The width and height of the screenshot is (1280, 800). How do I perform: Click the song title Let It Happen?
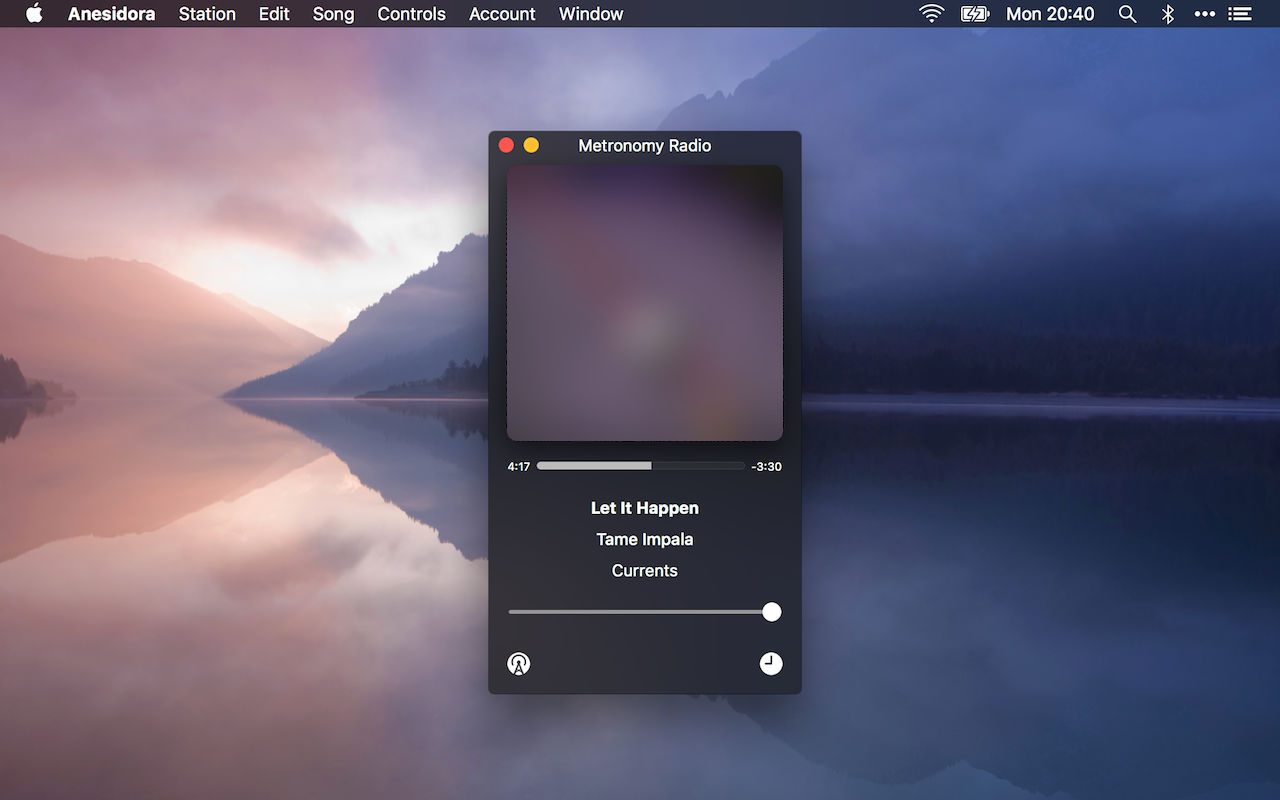(x=645, y=508)
